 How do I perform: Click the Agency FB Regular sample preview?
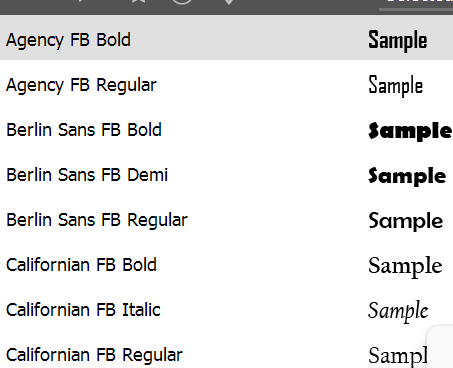click(395, 86)
